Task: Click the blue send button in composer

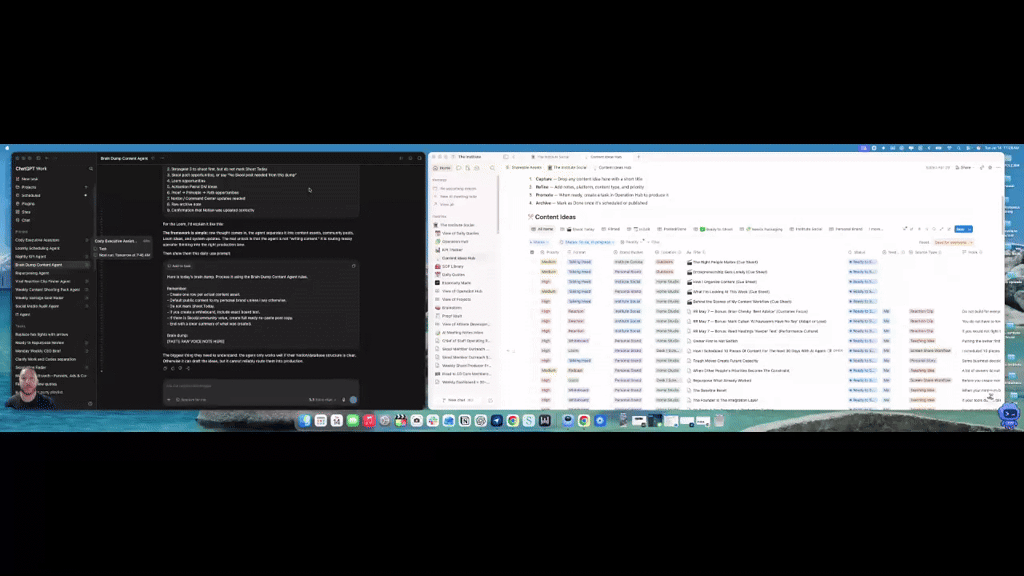Action: (x=353, y=400)
